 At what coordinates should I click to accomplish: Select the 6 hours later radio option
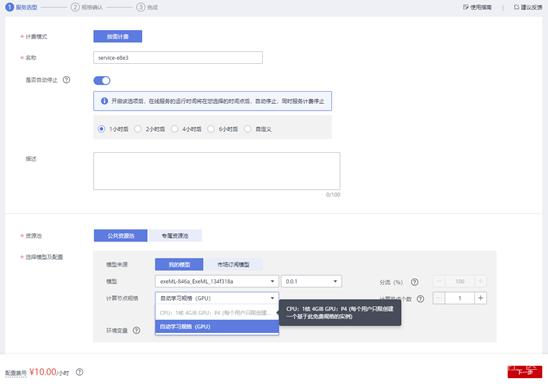point(211,129)
